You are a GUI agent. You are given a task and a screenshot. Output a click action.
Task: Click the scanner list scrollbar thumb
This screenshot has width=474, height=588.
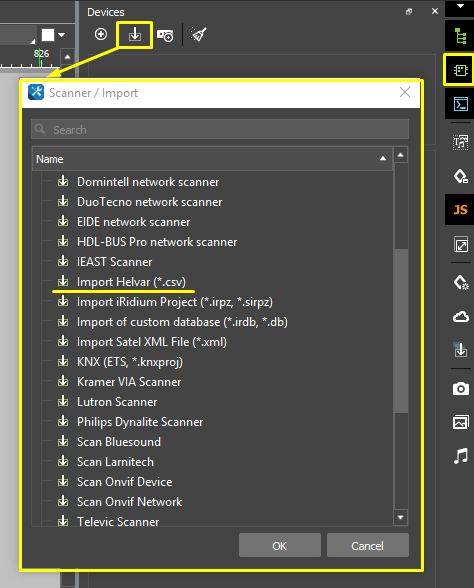400,330
